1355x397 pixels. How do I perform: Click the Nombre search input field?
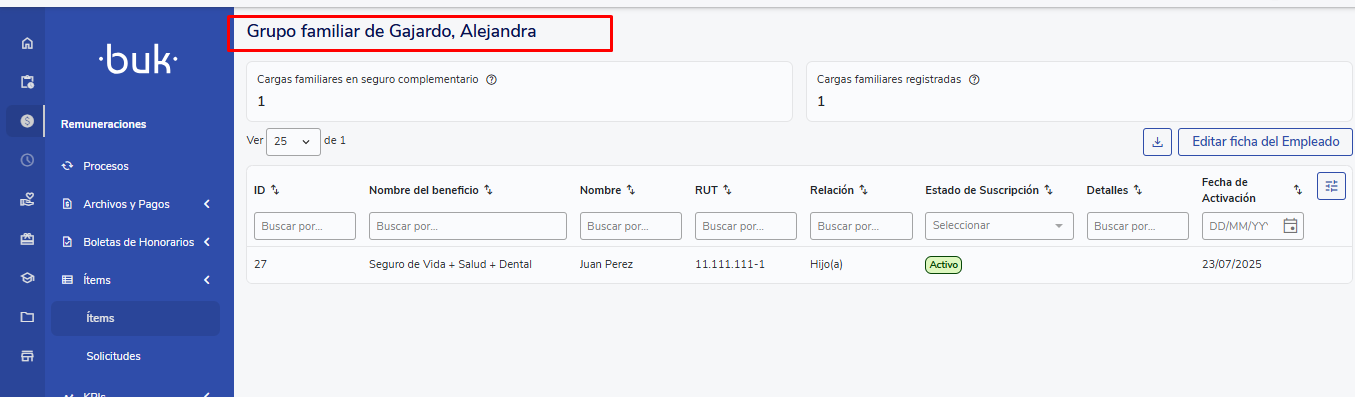point(631,226)
